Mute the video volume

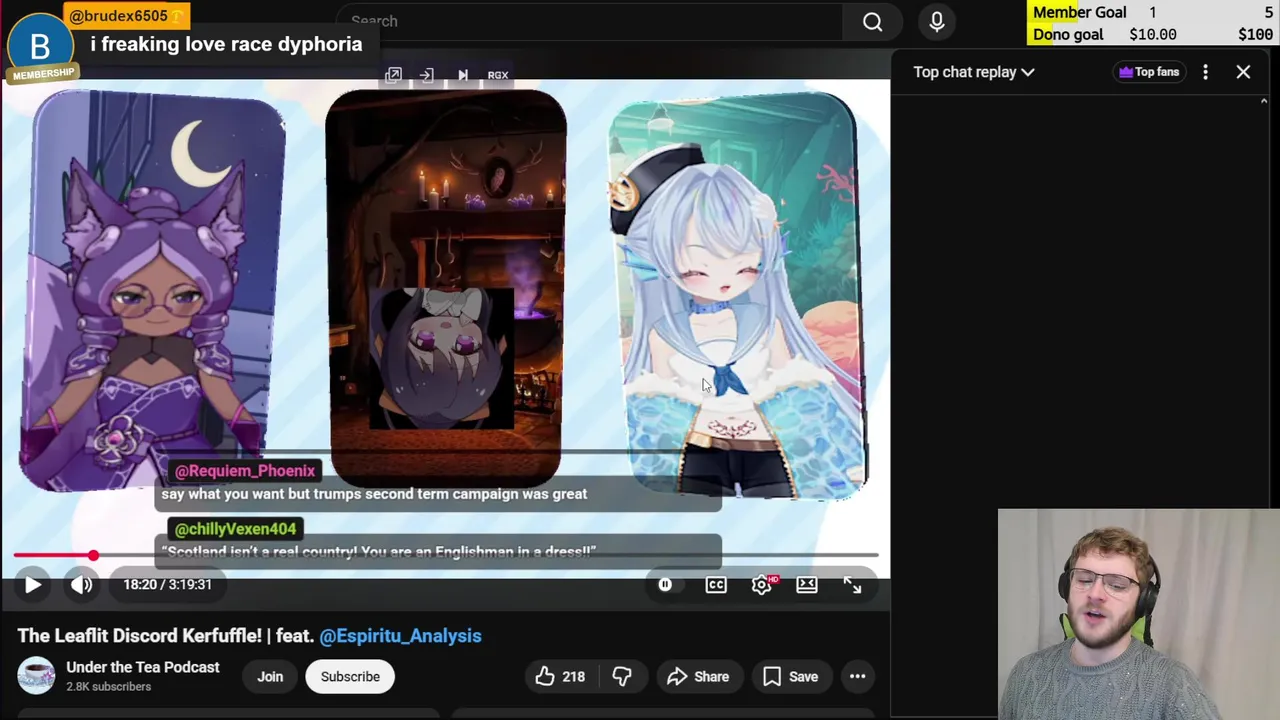click(x=82, y=585)
